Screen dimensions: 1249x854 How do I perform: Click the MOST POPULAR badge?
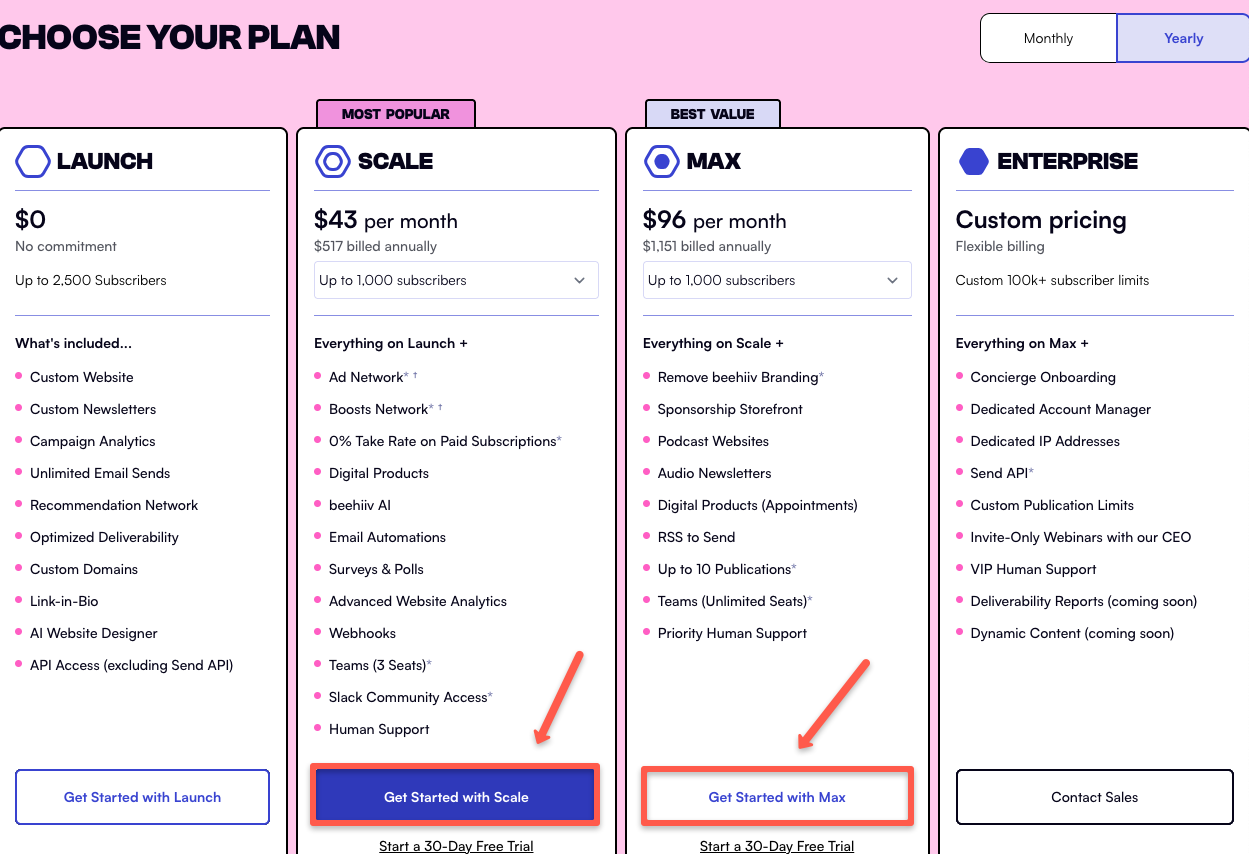(x=396, y=114)
